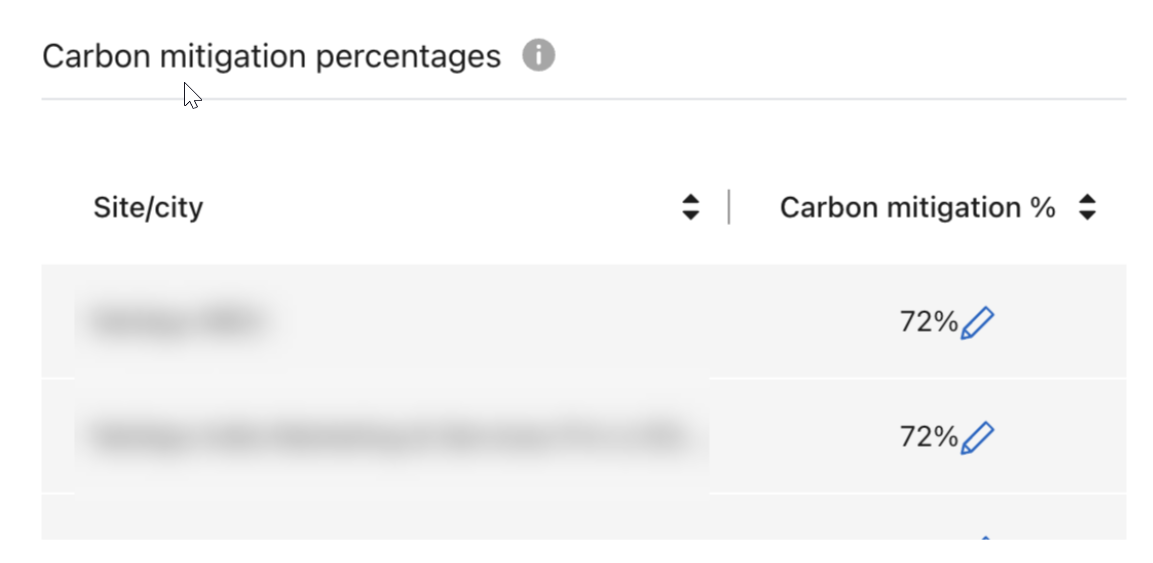Click the info icon beside Carbon mitigation percentages

tap(538, 56)
